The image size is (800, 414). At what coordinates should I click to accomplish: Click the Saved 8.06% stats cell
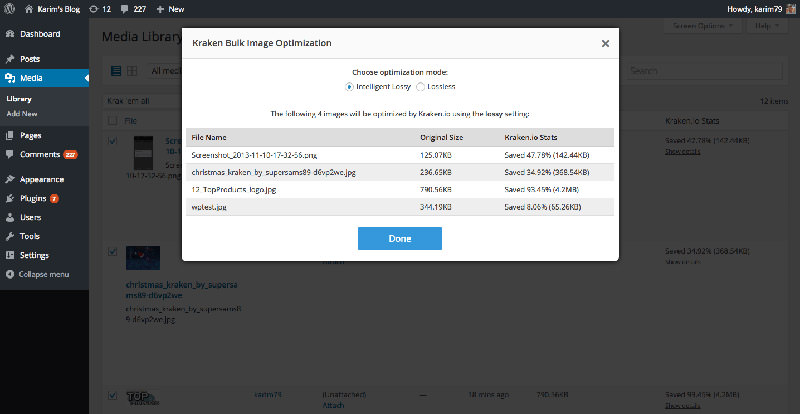pyautogui.click(x=543, y=207)
